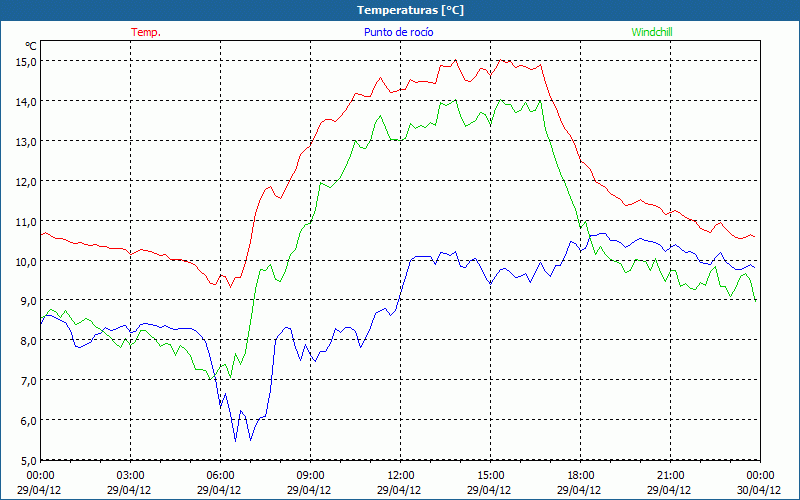
Task: Click the 8,0 y-axis value
Action: 29,341
